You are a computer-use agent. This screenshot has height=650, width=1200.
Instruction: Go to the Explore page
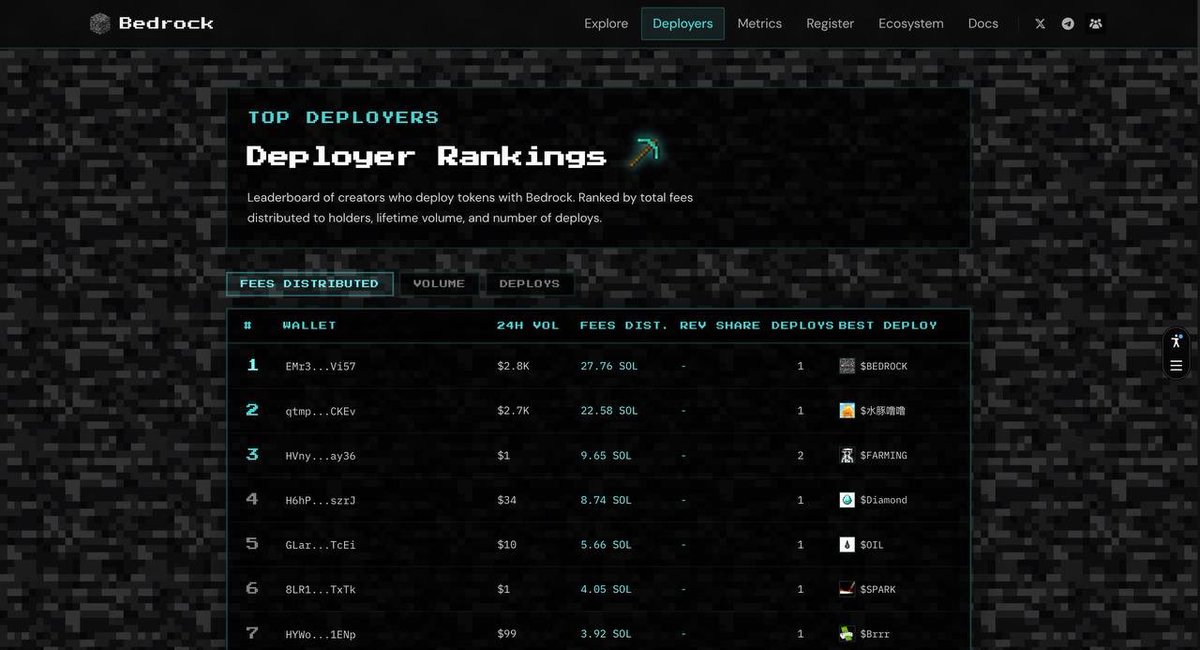606,24
